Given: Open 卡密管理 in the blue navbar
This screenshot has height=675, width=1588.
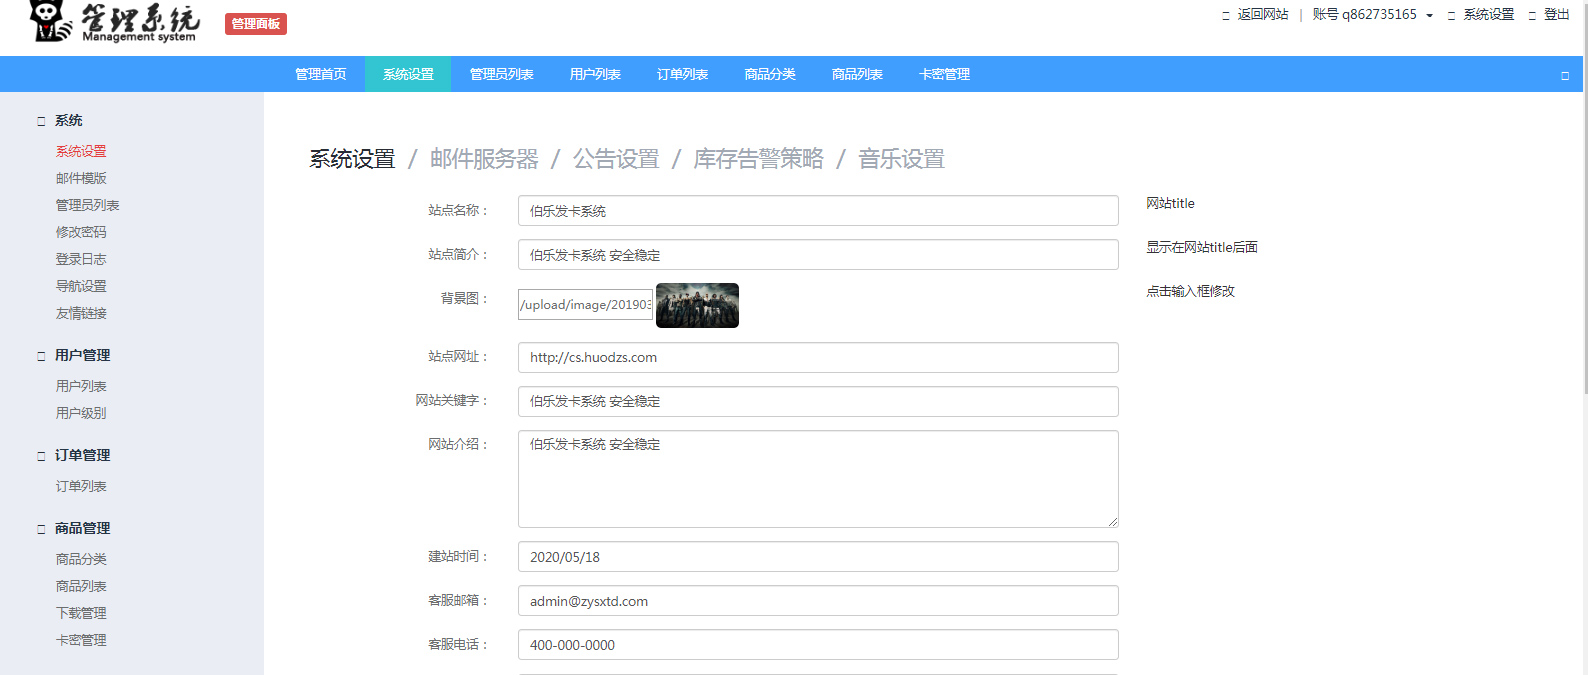Looking at the screenshot, I should click(944, 74).
